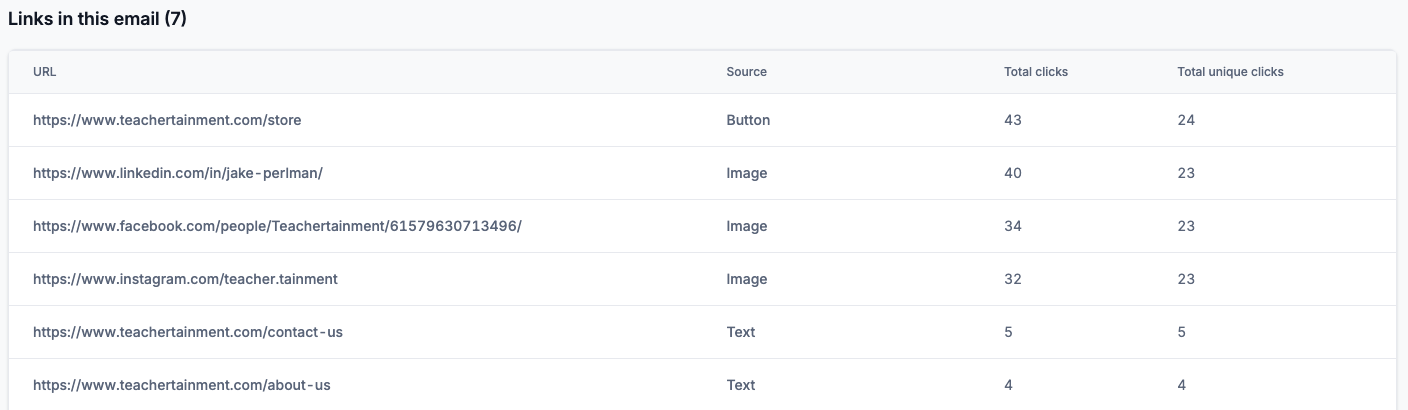Click total clicks value 43
The image size is (1408, 410).
click(x=1013, y=120)
